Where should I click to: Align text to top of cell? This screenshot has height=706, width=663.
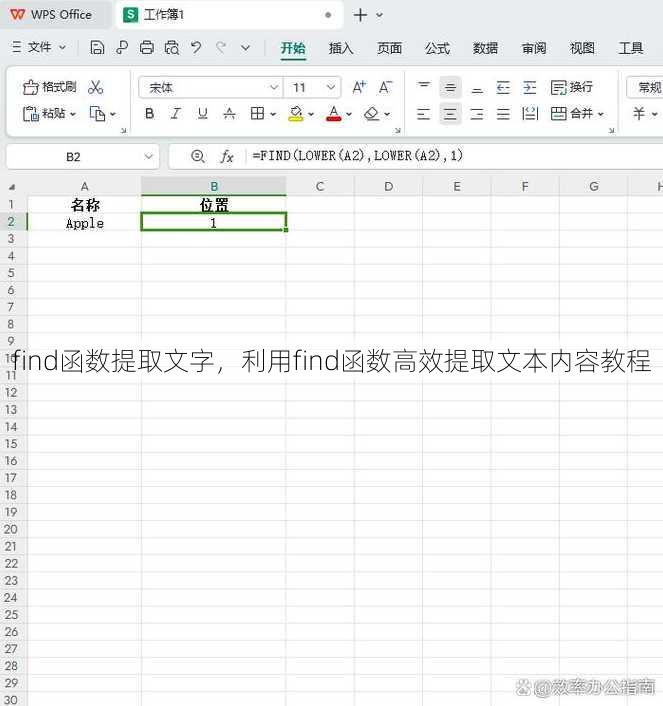pyautogui.click(x=423, y=87)
